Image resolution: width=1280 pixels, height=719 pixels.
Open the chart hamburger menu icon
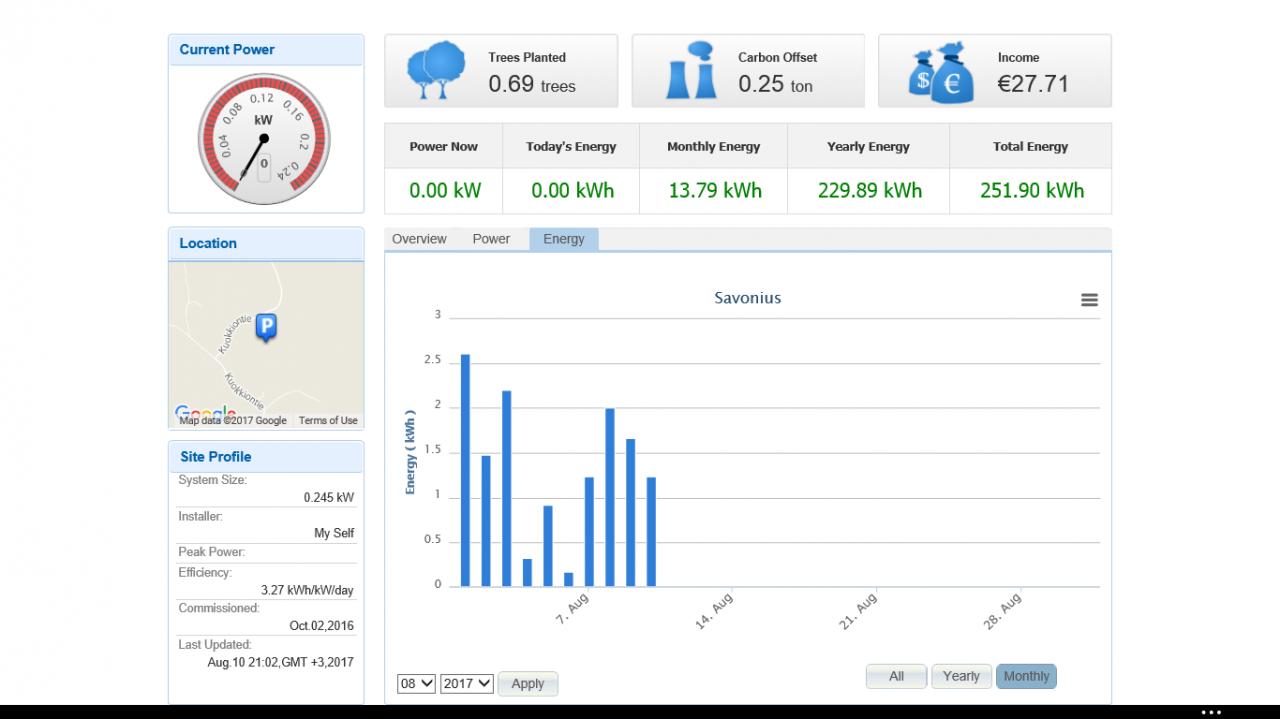click(1089, 300)
